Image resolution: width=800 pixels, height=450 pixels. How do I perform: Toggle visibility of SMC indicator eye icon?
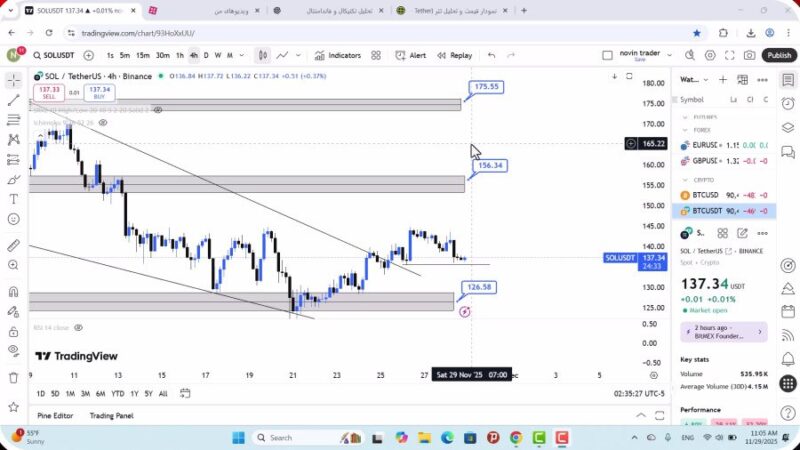(x=158, y=109)
